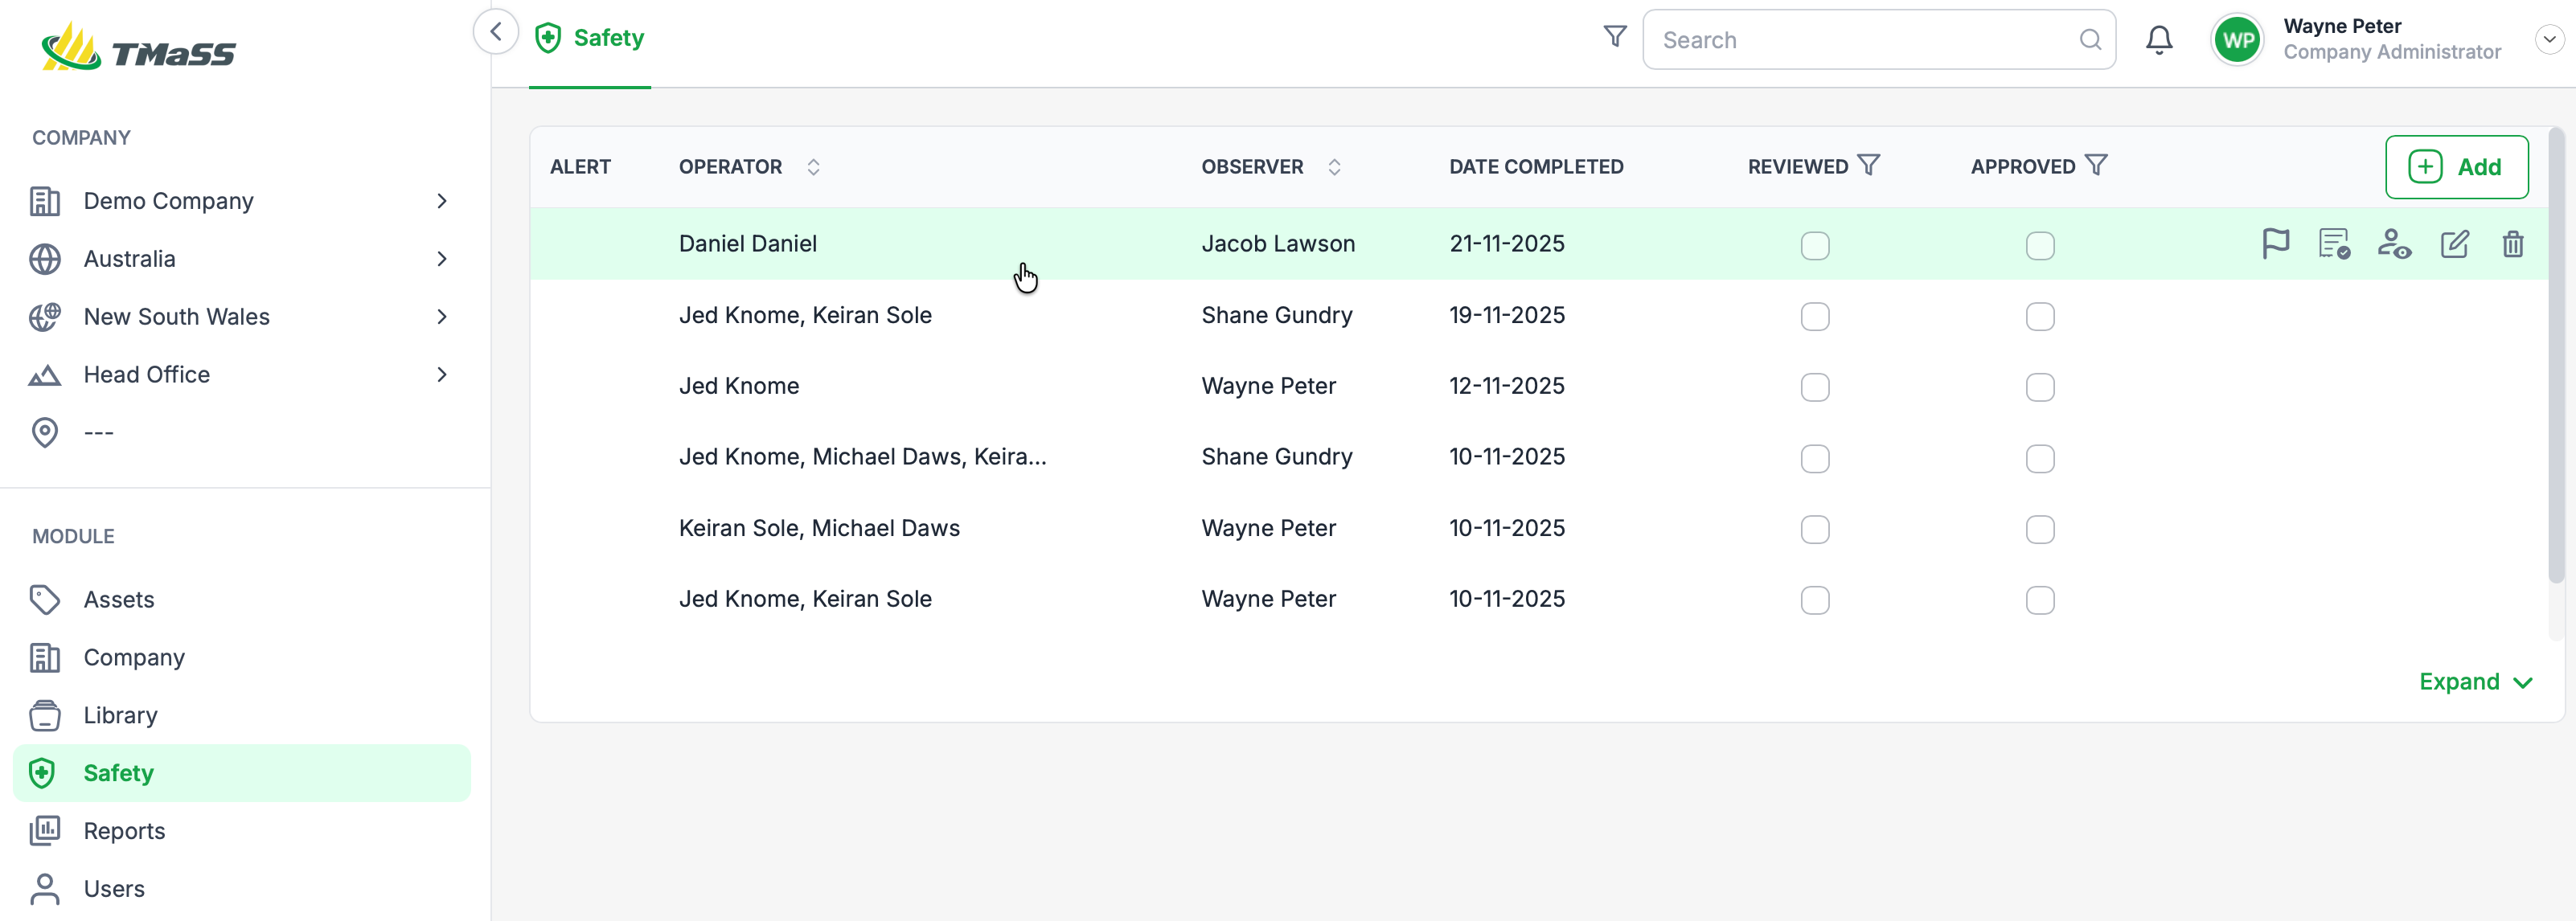Delete the Daniel Daniel record via trash icon
Viewport: 2576px width, 921px height.
point(2512,244)
